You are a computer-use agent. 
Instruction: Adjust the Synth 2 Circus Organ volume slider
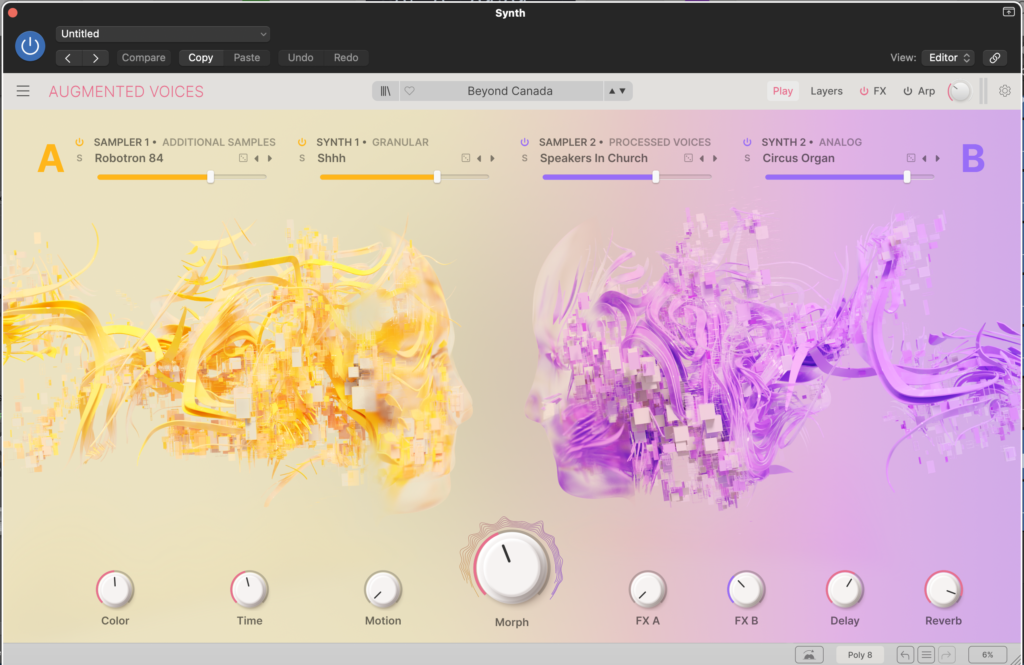click(x=907, y=177)
